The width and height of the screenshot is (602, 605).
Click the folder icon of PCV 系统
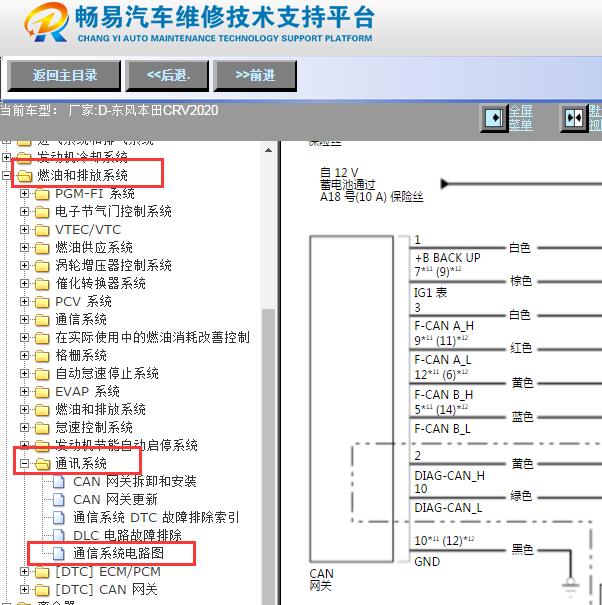42,302
